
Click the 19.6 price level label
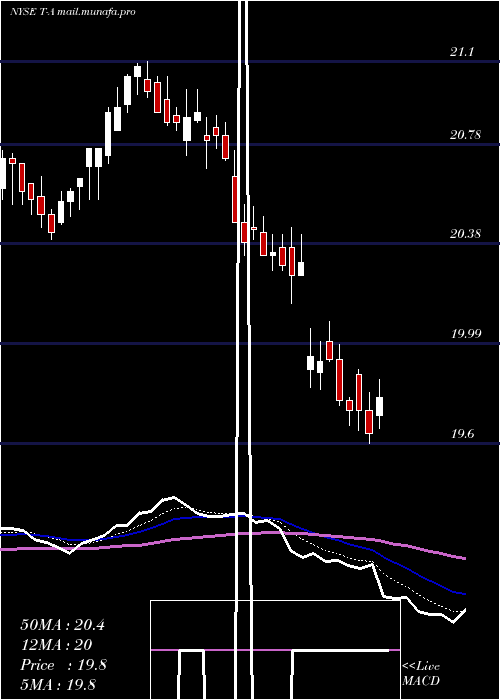tap(462, 433)
